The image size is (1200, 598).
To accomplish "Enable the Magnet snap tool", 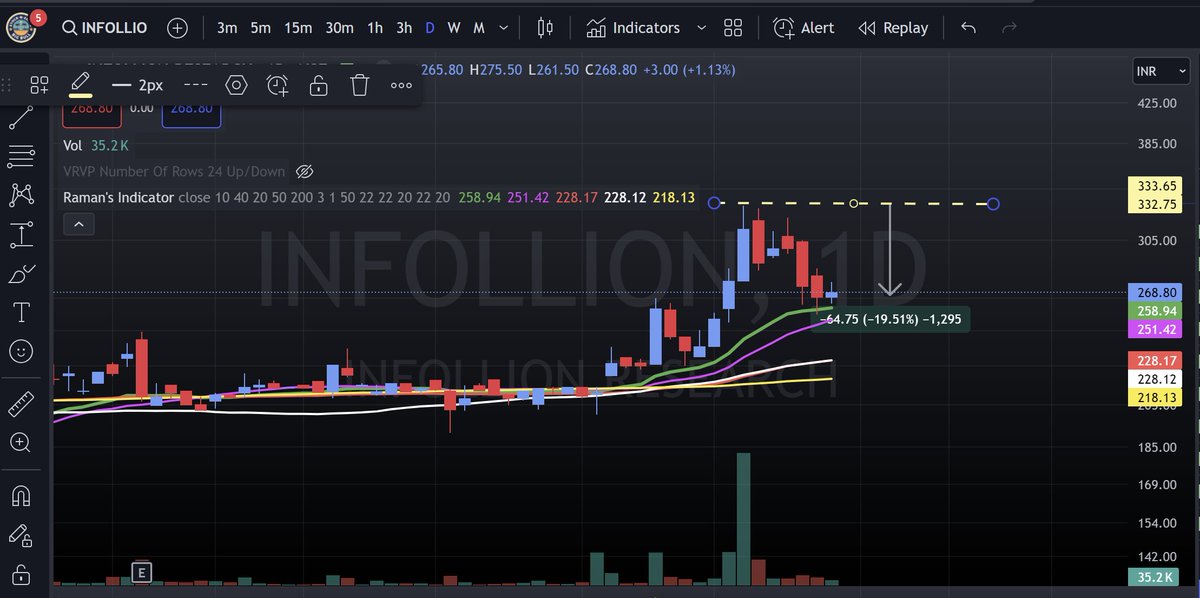I will pyautogui.click(x=22, y=495).
